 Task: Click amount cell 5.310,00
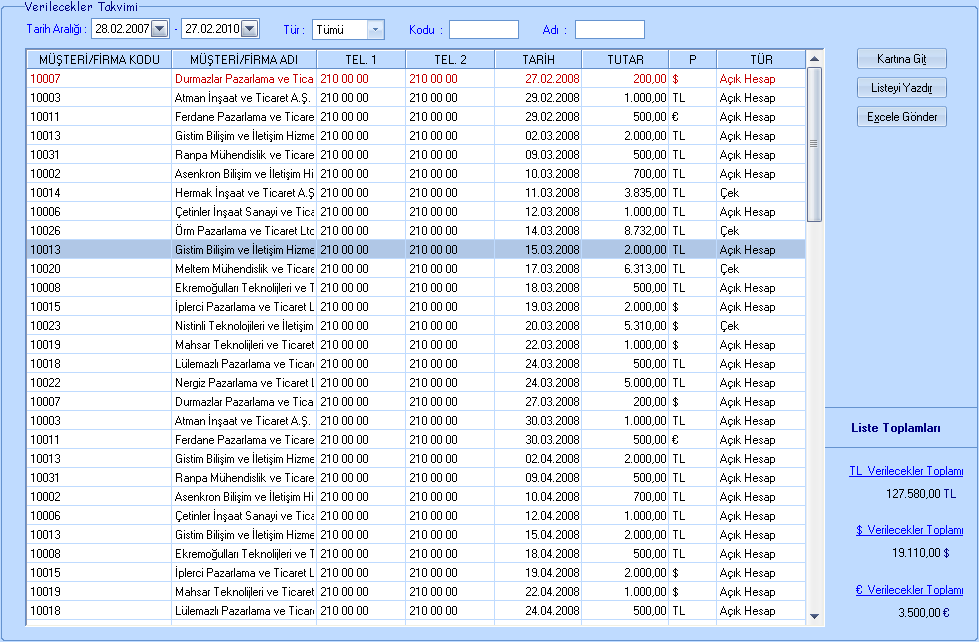[626, 326]
